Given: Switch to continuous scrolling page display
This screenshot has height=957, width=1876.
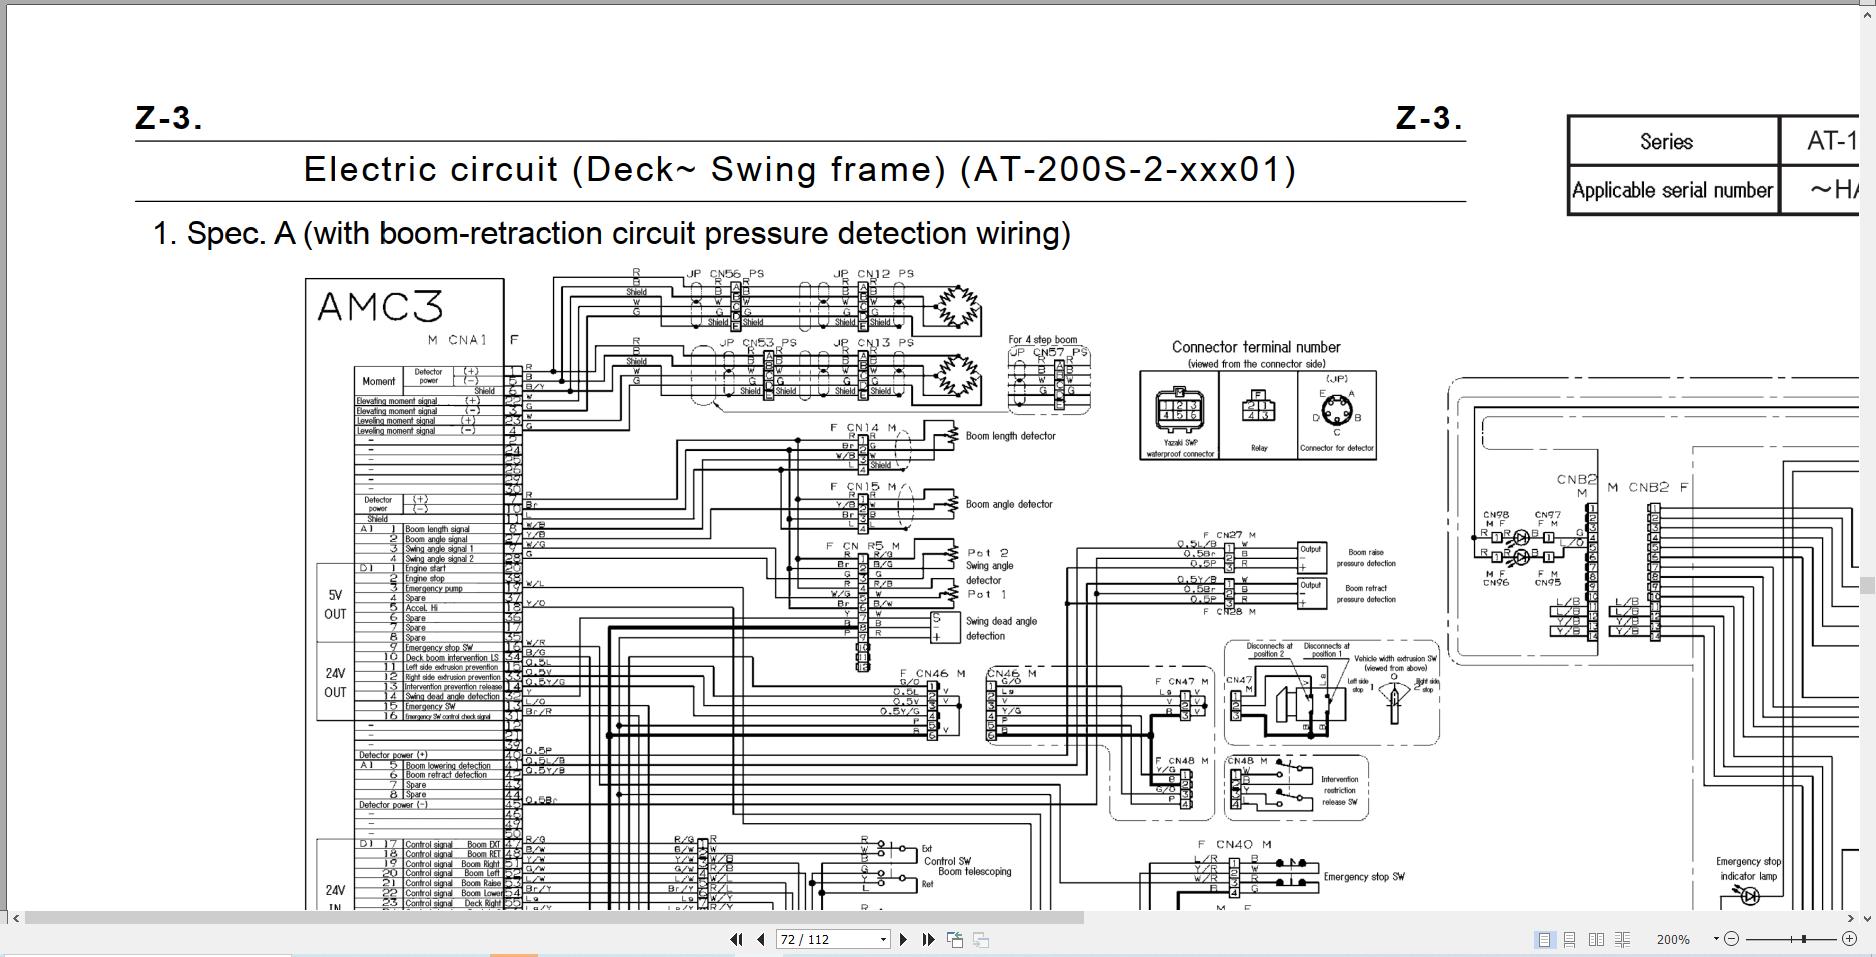Looking at the screenshot, I should tap(1570, 939).
